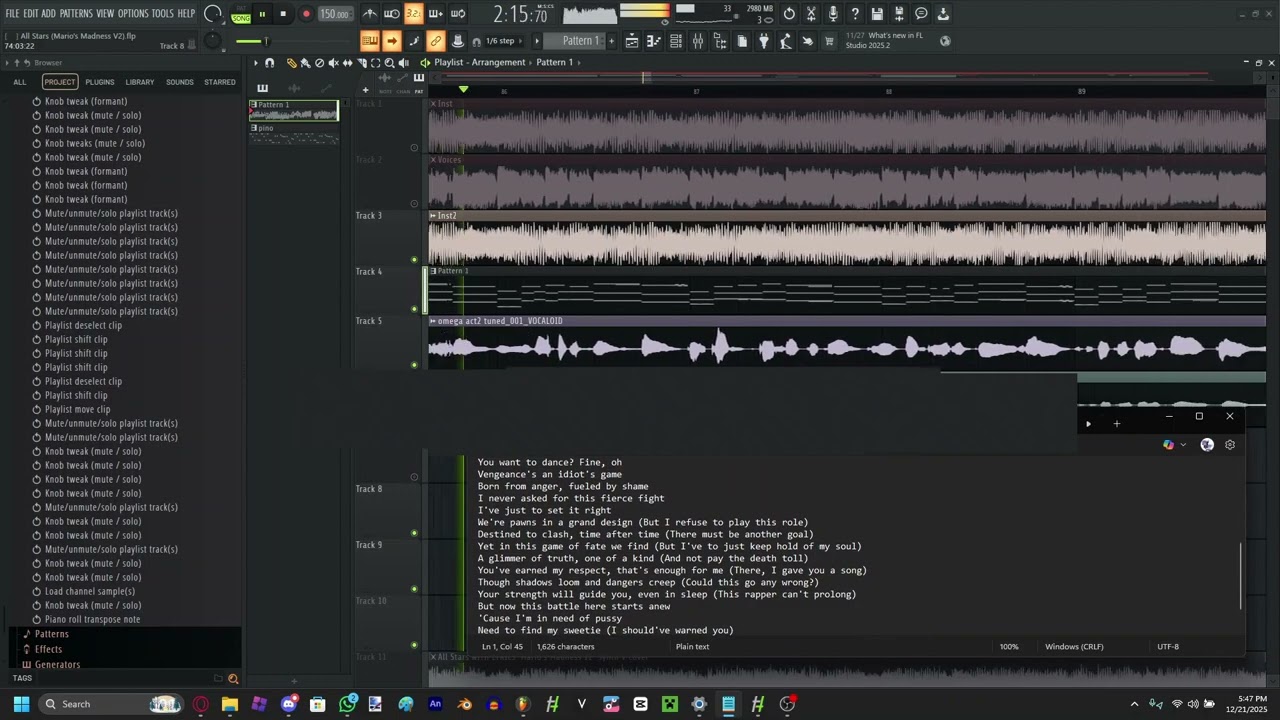The width and height of the screenshot is (1280, 720).
Task: Toggle the auto scrolling arrow icon
Action: coord(392,41)
